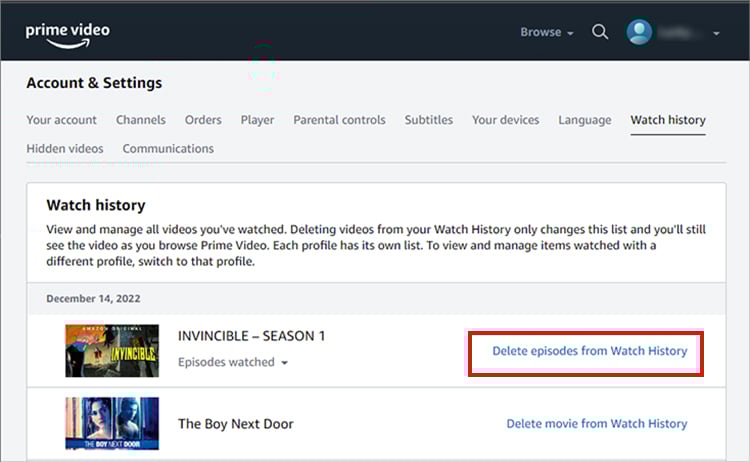Click the INVINCIBLE – SEASON 1 title

252,336
